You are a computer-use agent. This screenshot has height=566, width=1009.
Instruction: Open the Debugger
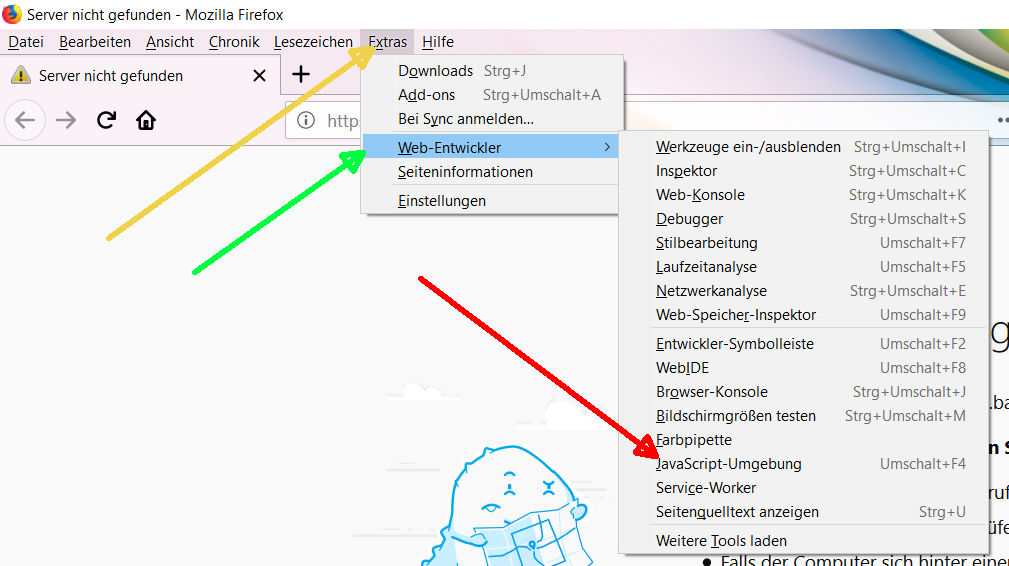804,219
